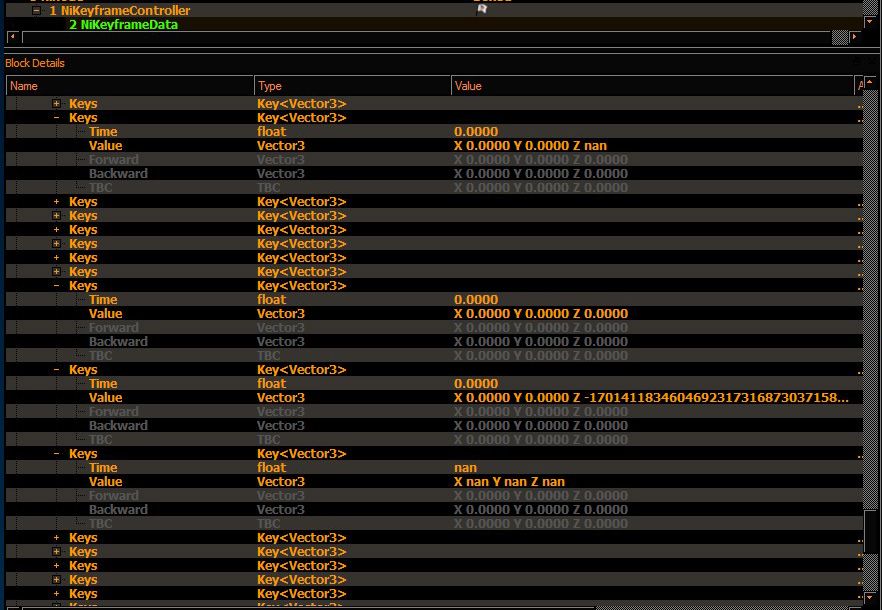Select the 2 NiKeyframeData block
Screen dimensions: 882x610
coord(123,24)
